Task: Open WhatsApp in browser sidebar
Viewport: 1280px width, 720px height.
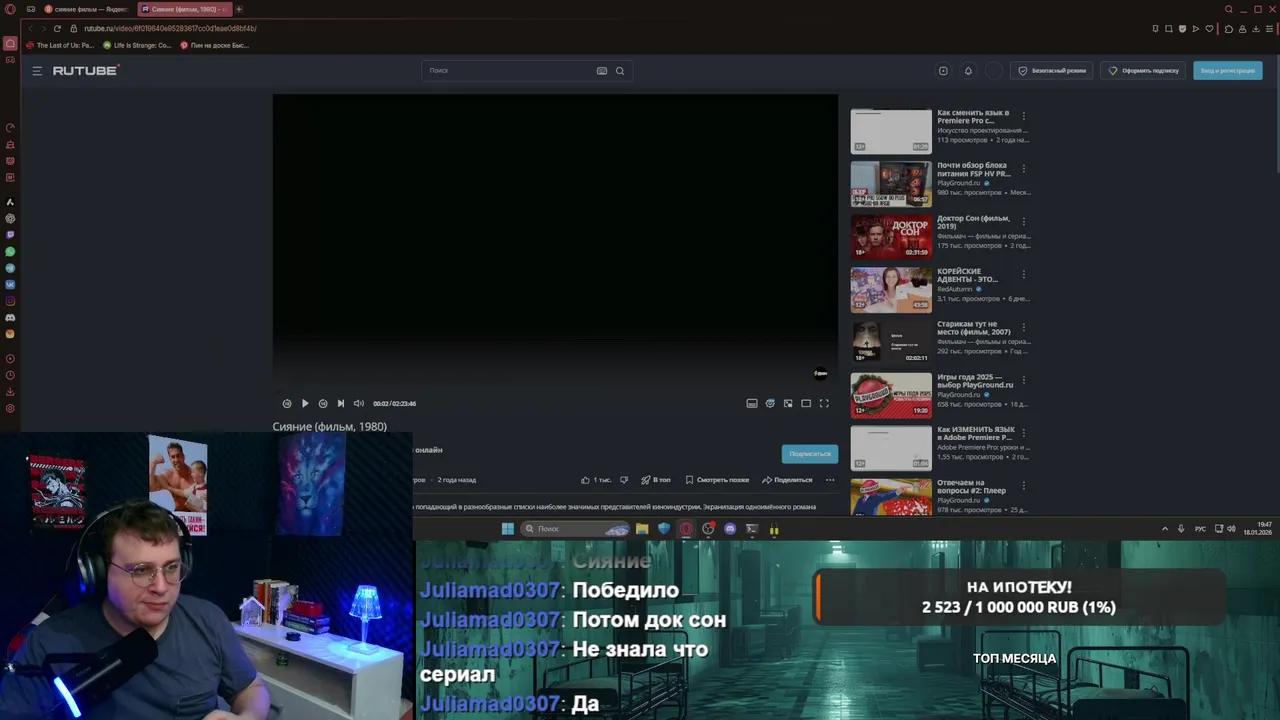Action: click(10, 252)
